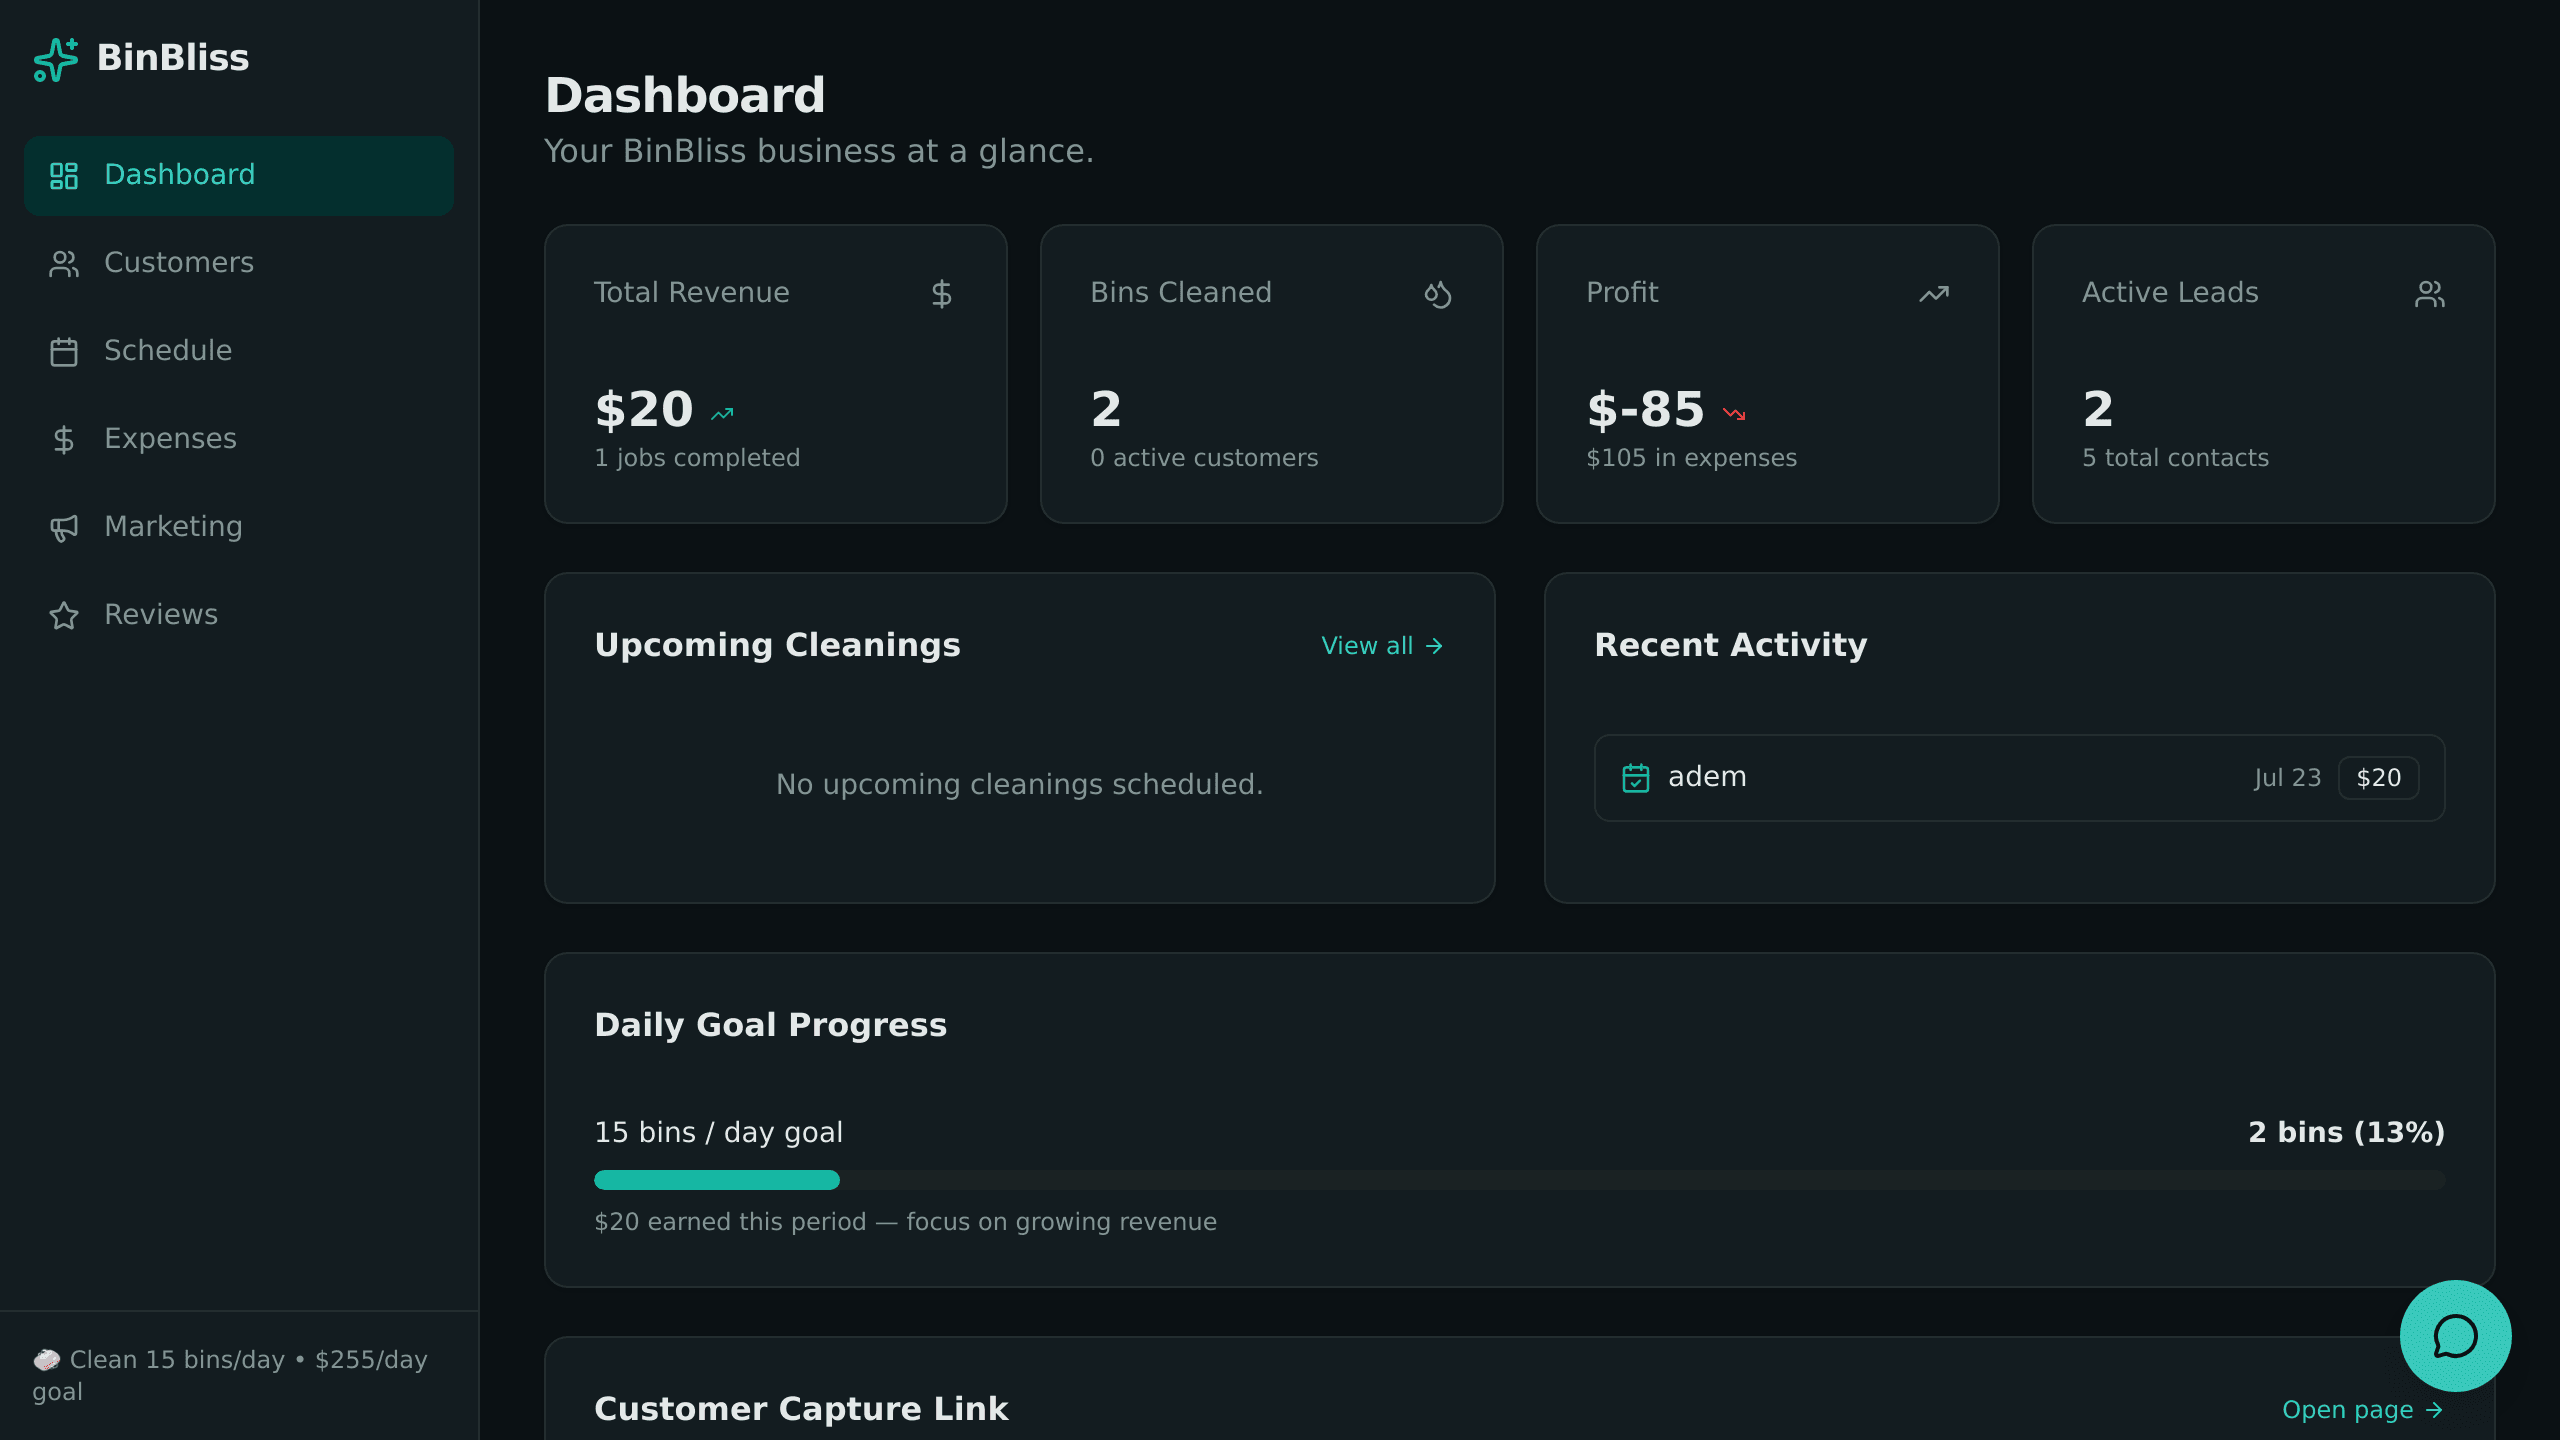Click the Upcoming Cleanings heading

pyautogui.click(x=778, y=645)
